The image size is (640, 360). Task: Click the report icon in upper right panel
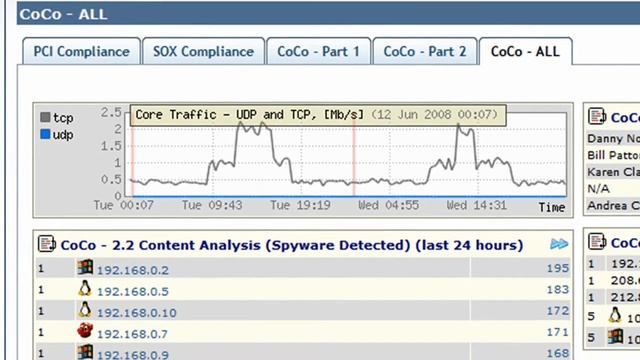597,116
